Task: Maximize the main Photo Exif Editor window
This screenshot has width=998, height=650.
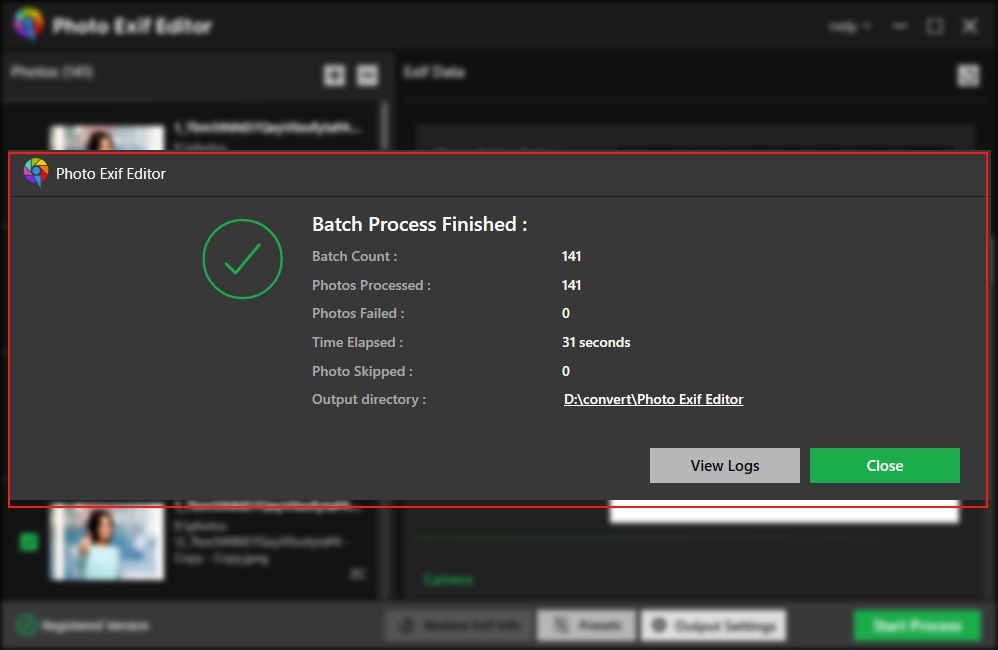Action: (934, 26)
